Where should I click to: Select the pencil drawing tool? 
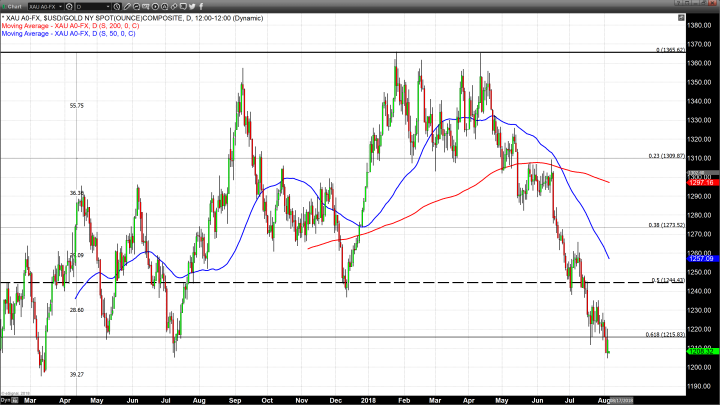pos(127,6)
